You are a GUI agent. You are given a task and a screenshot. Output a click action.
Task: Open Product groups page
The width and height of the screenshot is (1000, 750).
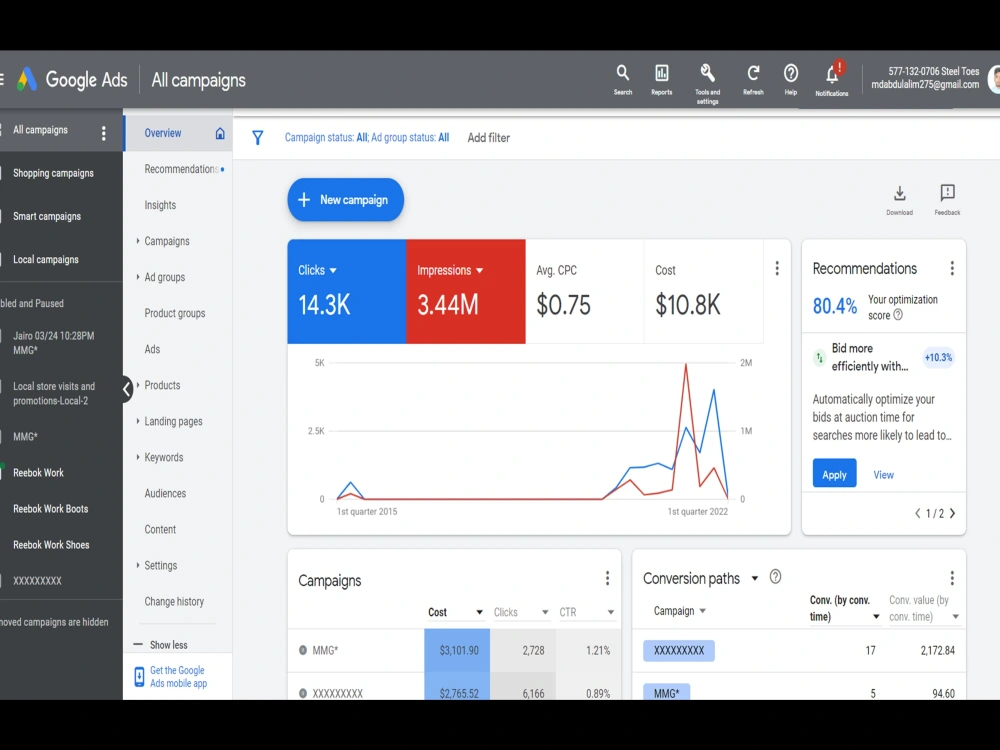(175, 313)
